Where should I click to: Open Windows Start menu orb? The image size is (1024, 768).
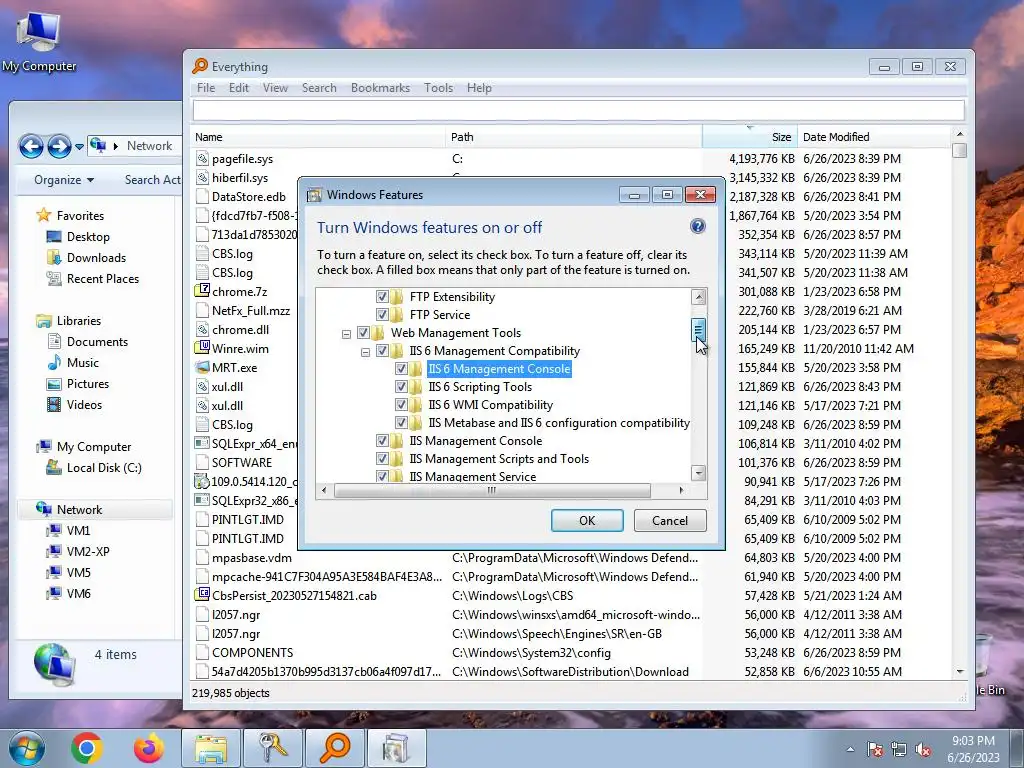(26, 748)
